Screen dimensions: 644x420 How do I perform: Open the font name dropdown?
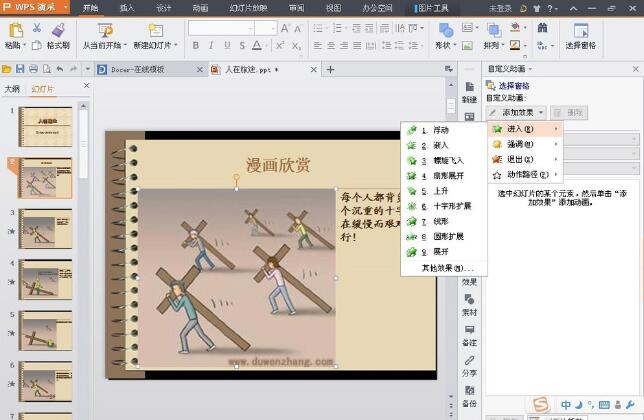point(250,29)
